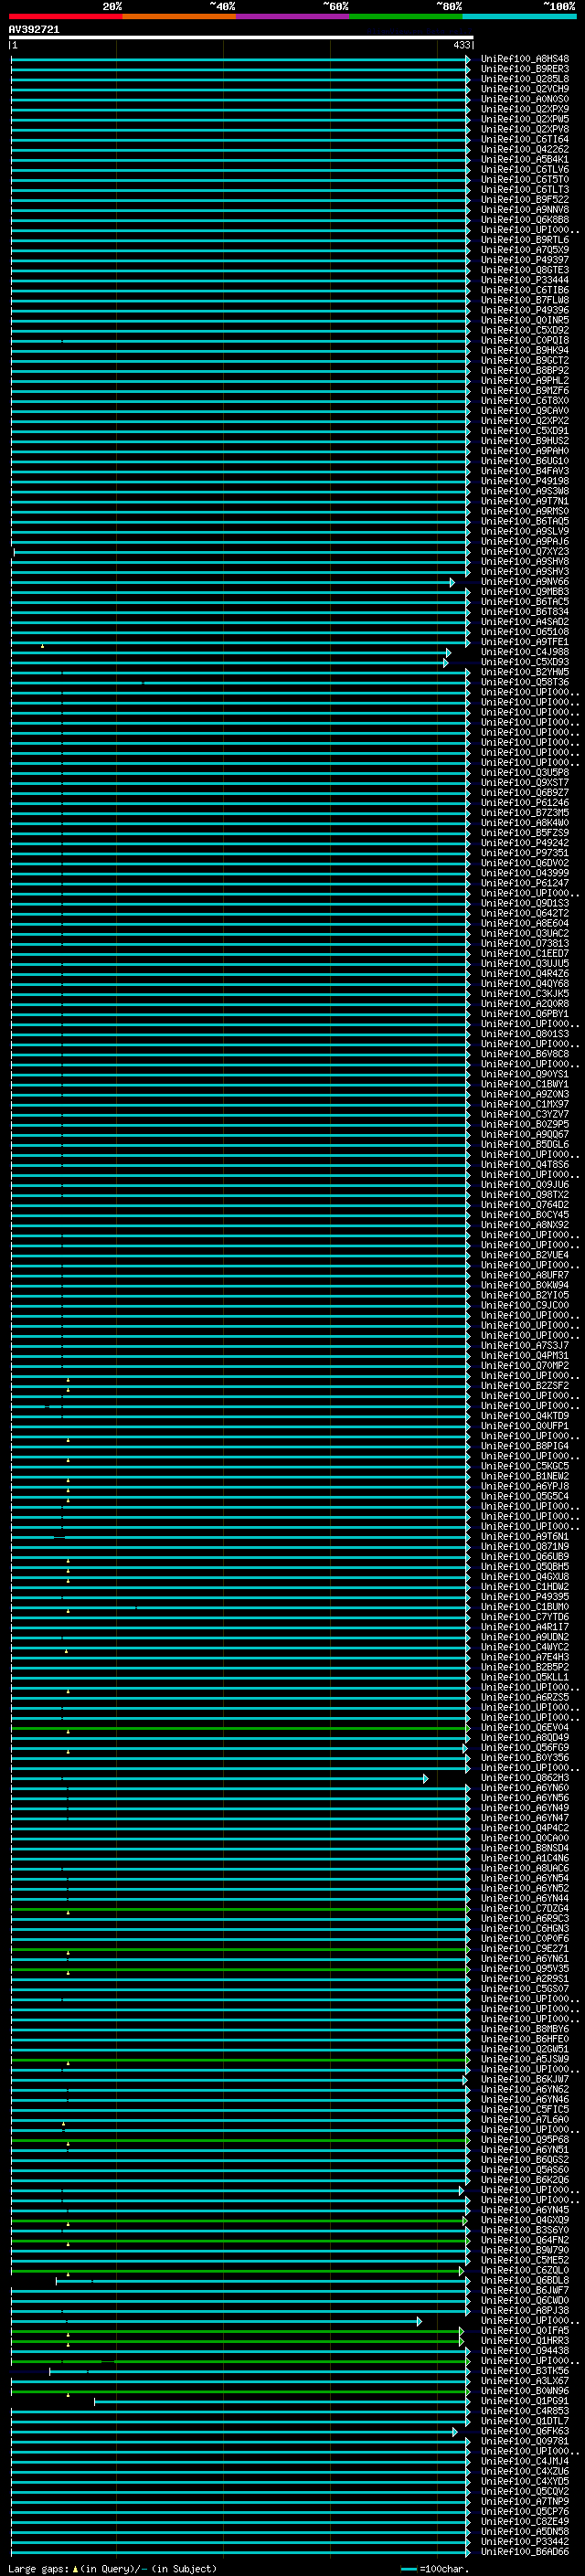Open hit UniRef100_A8HS48
The image size is (585, 2576).
pyautogui.click(x=525, y=59)
